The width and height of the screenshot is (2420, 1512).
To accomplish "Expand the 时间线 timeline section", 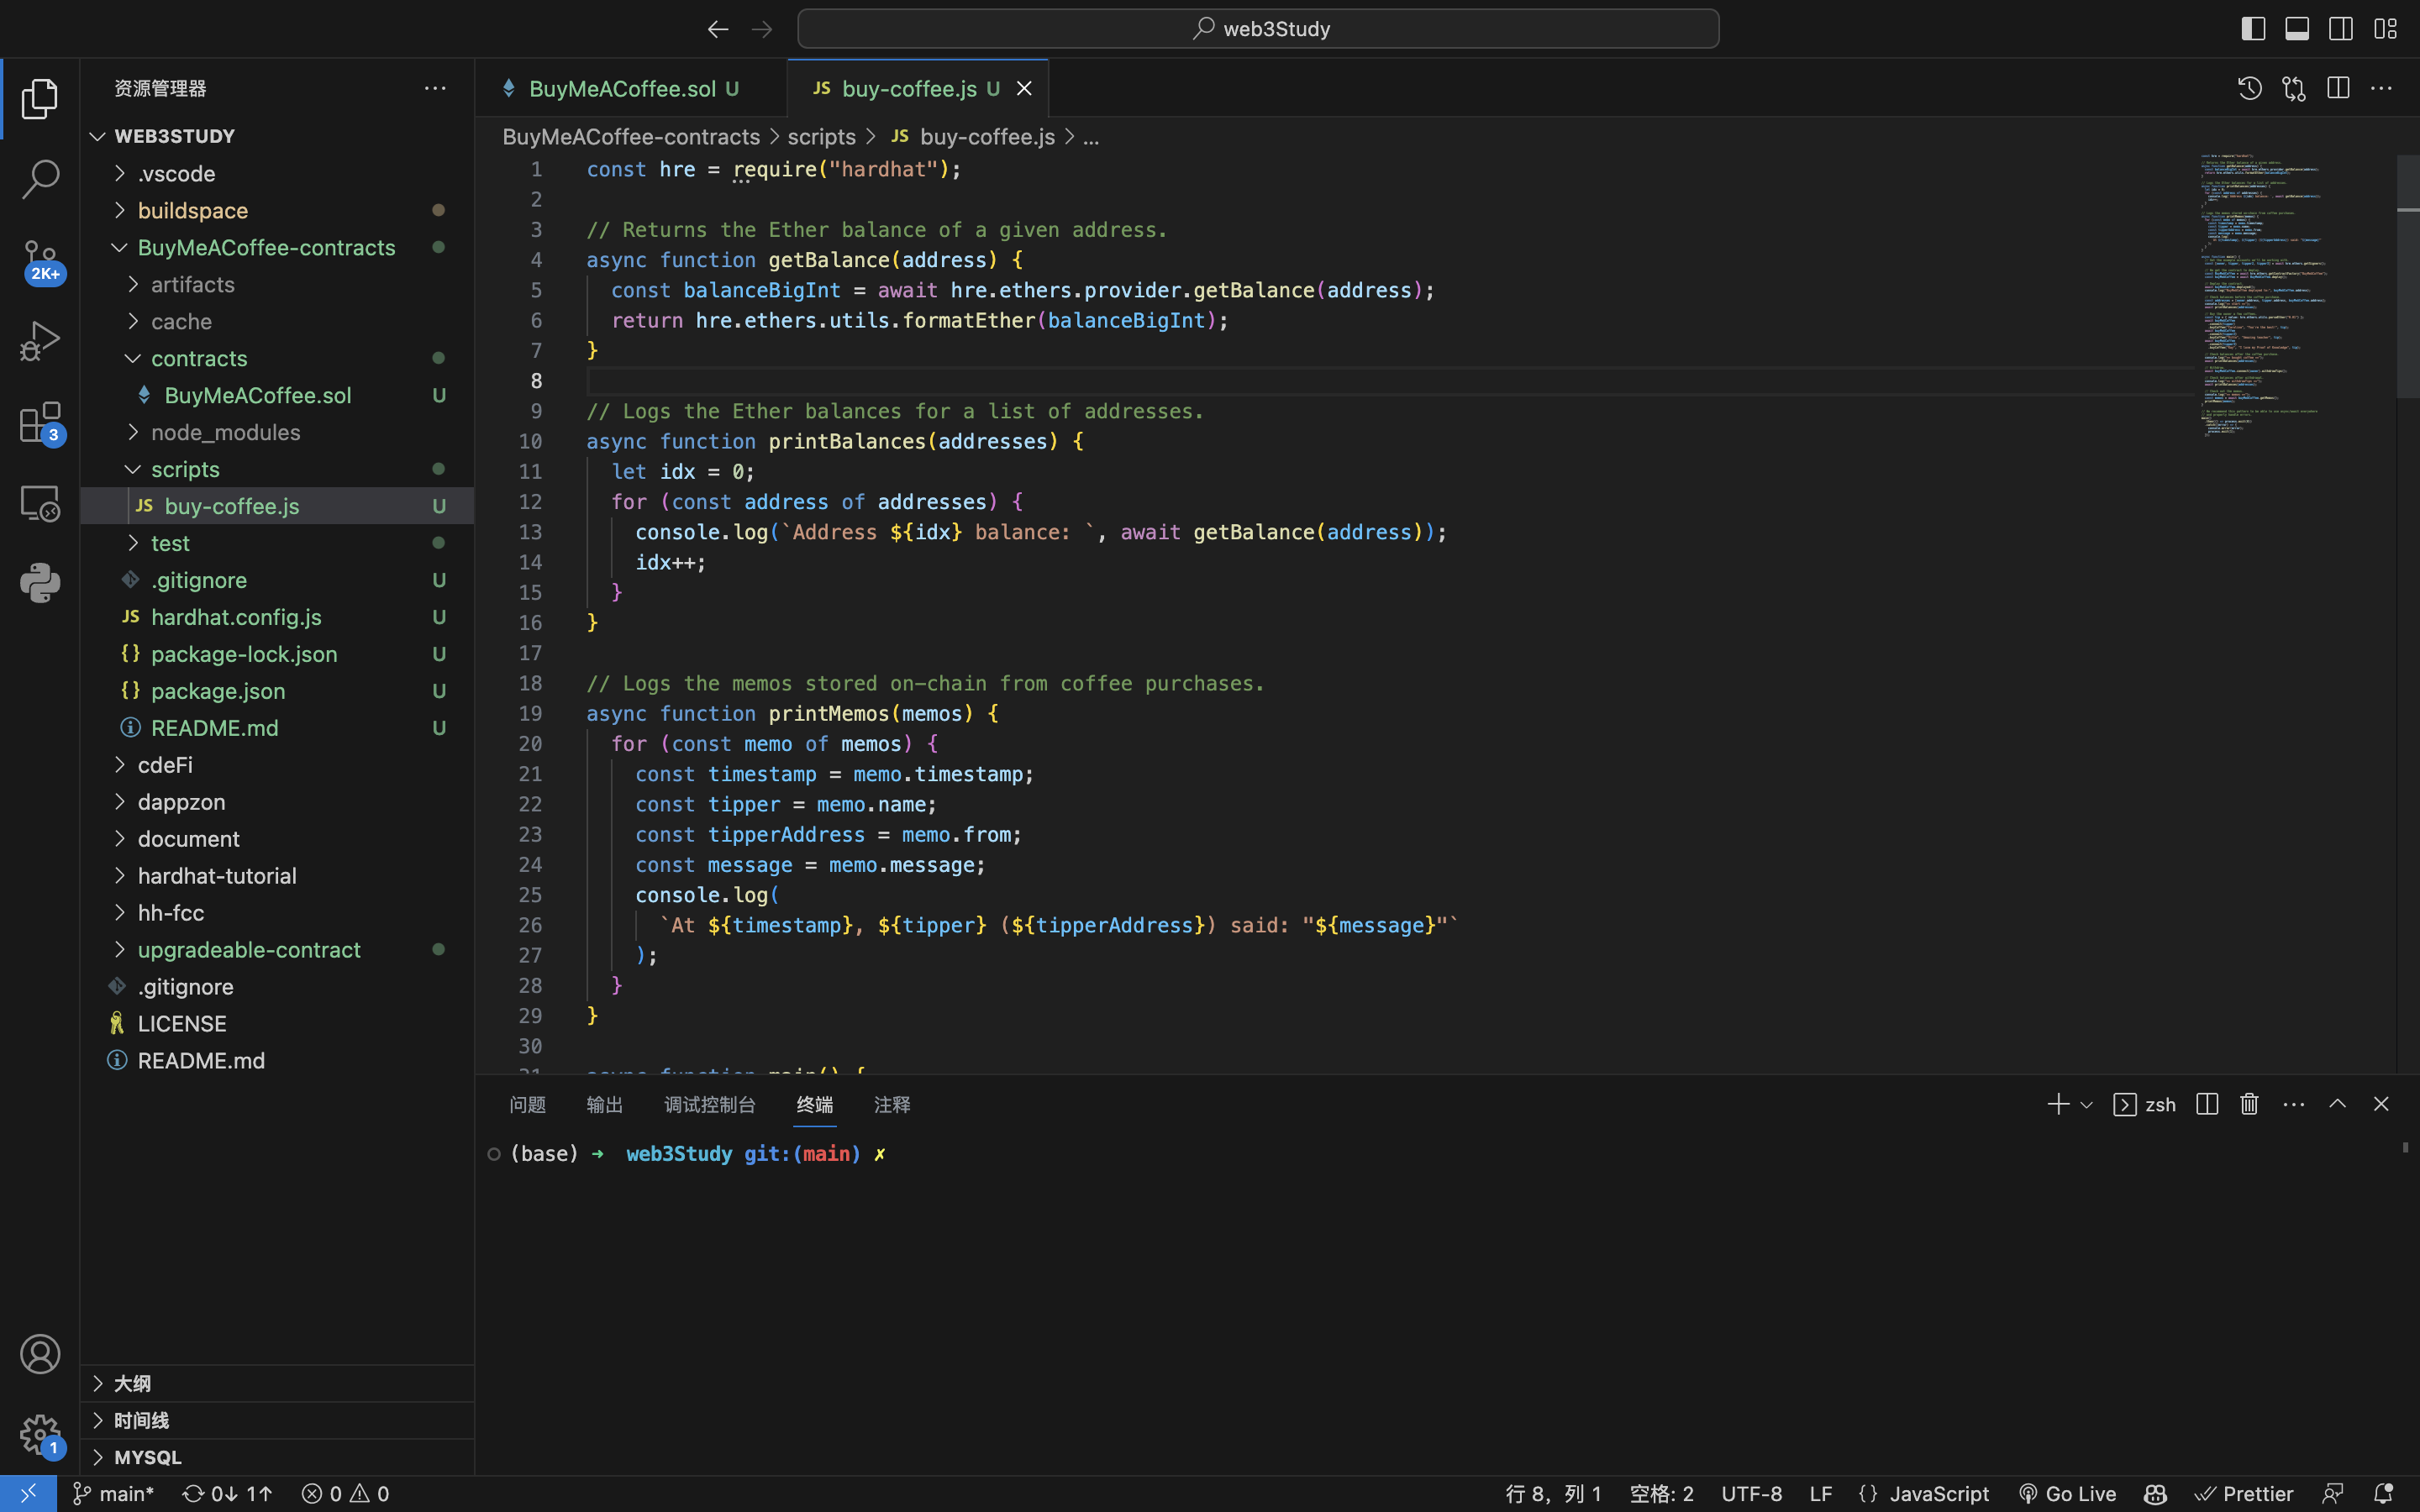I will (x=277, y=1421).
